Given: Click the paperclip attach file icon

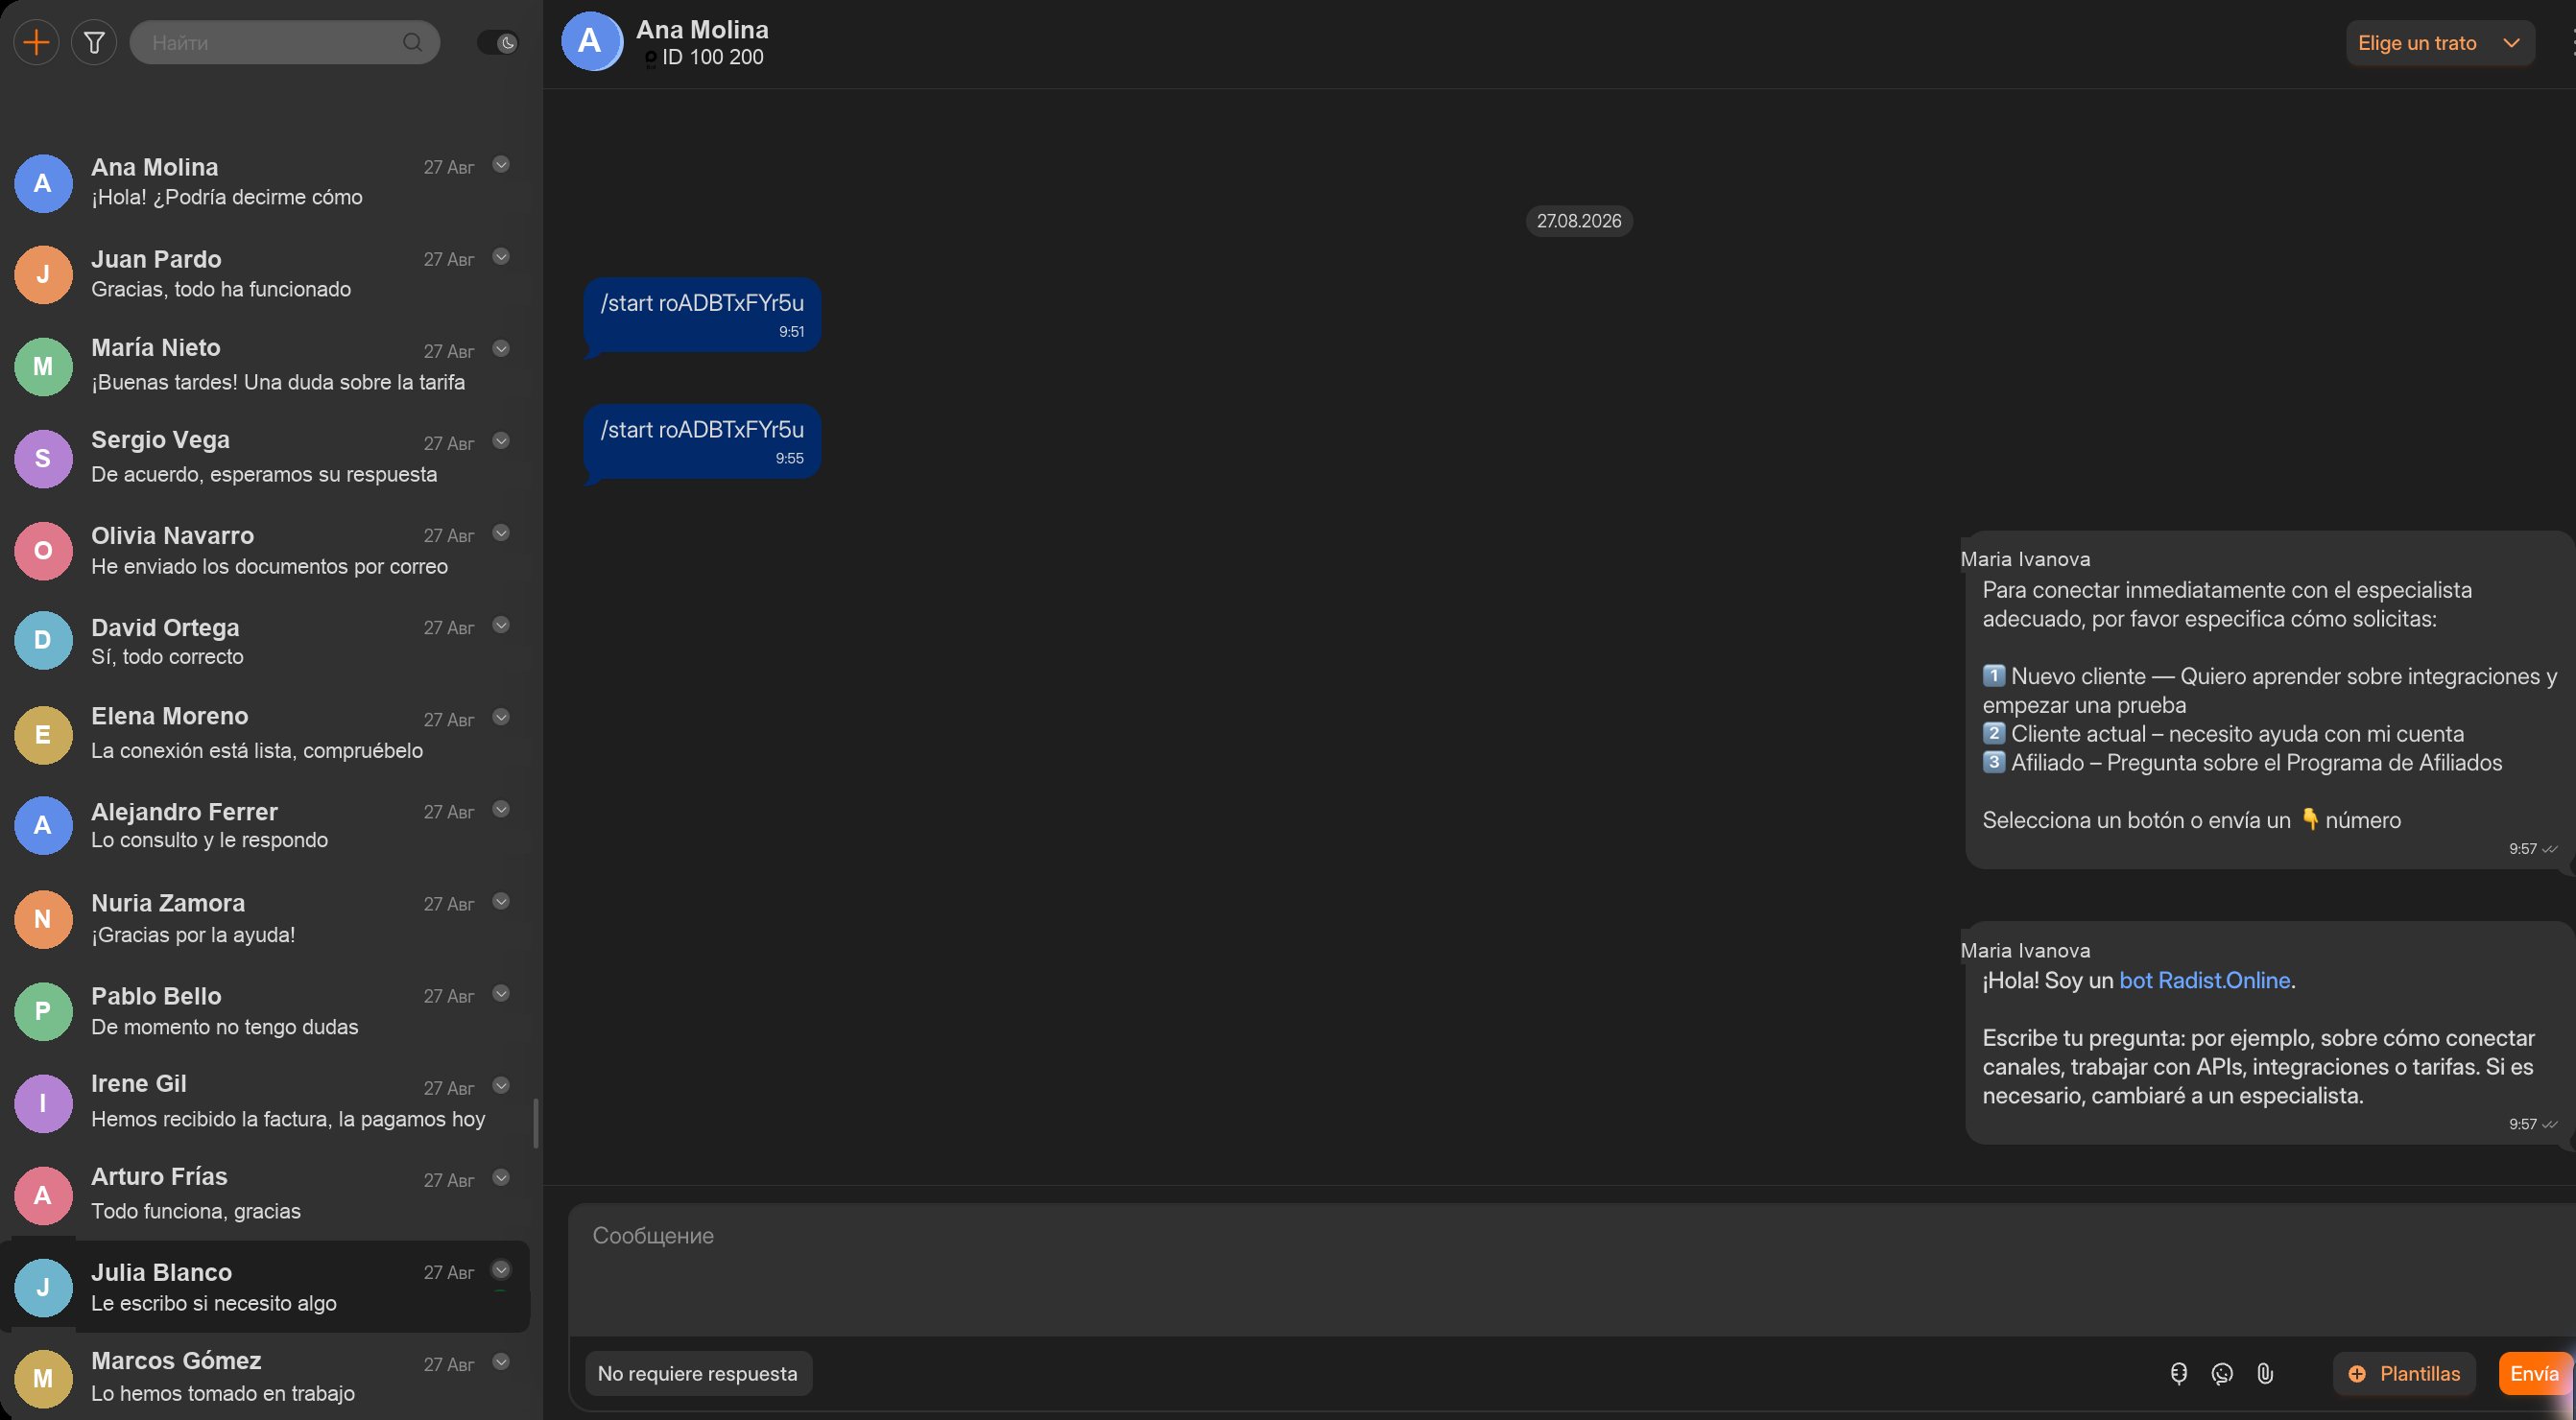Looking at the screenshot, I should point(2265,1373).
